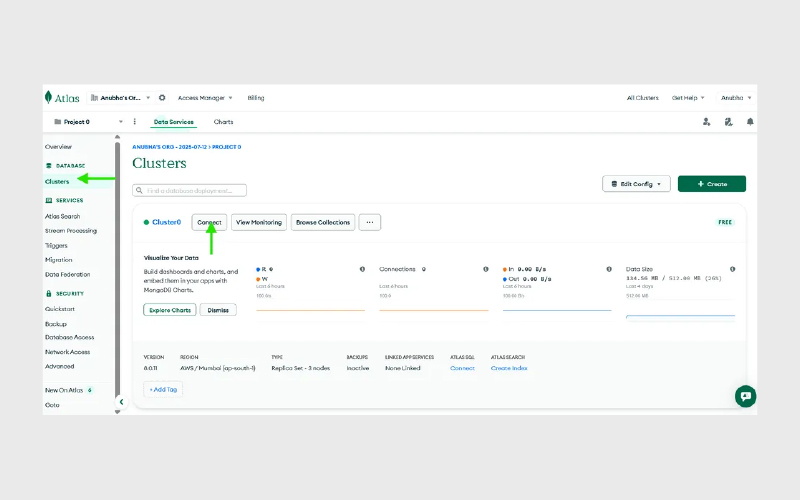Dismiss the Visualize Your Data prompt

(218, 310)
